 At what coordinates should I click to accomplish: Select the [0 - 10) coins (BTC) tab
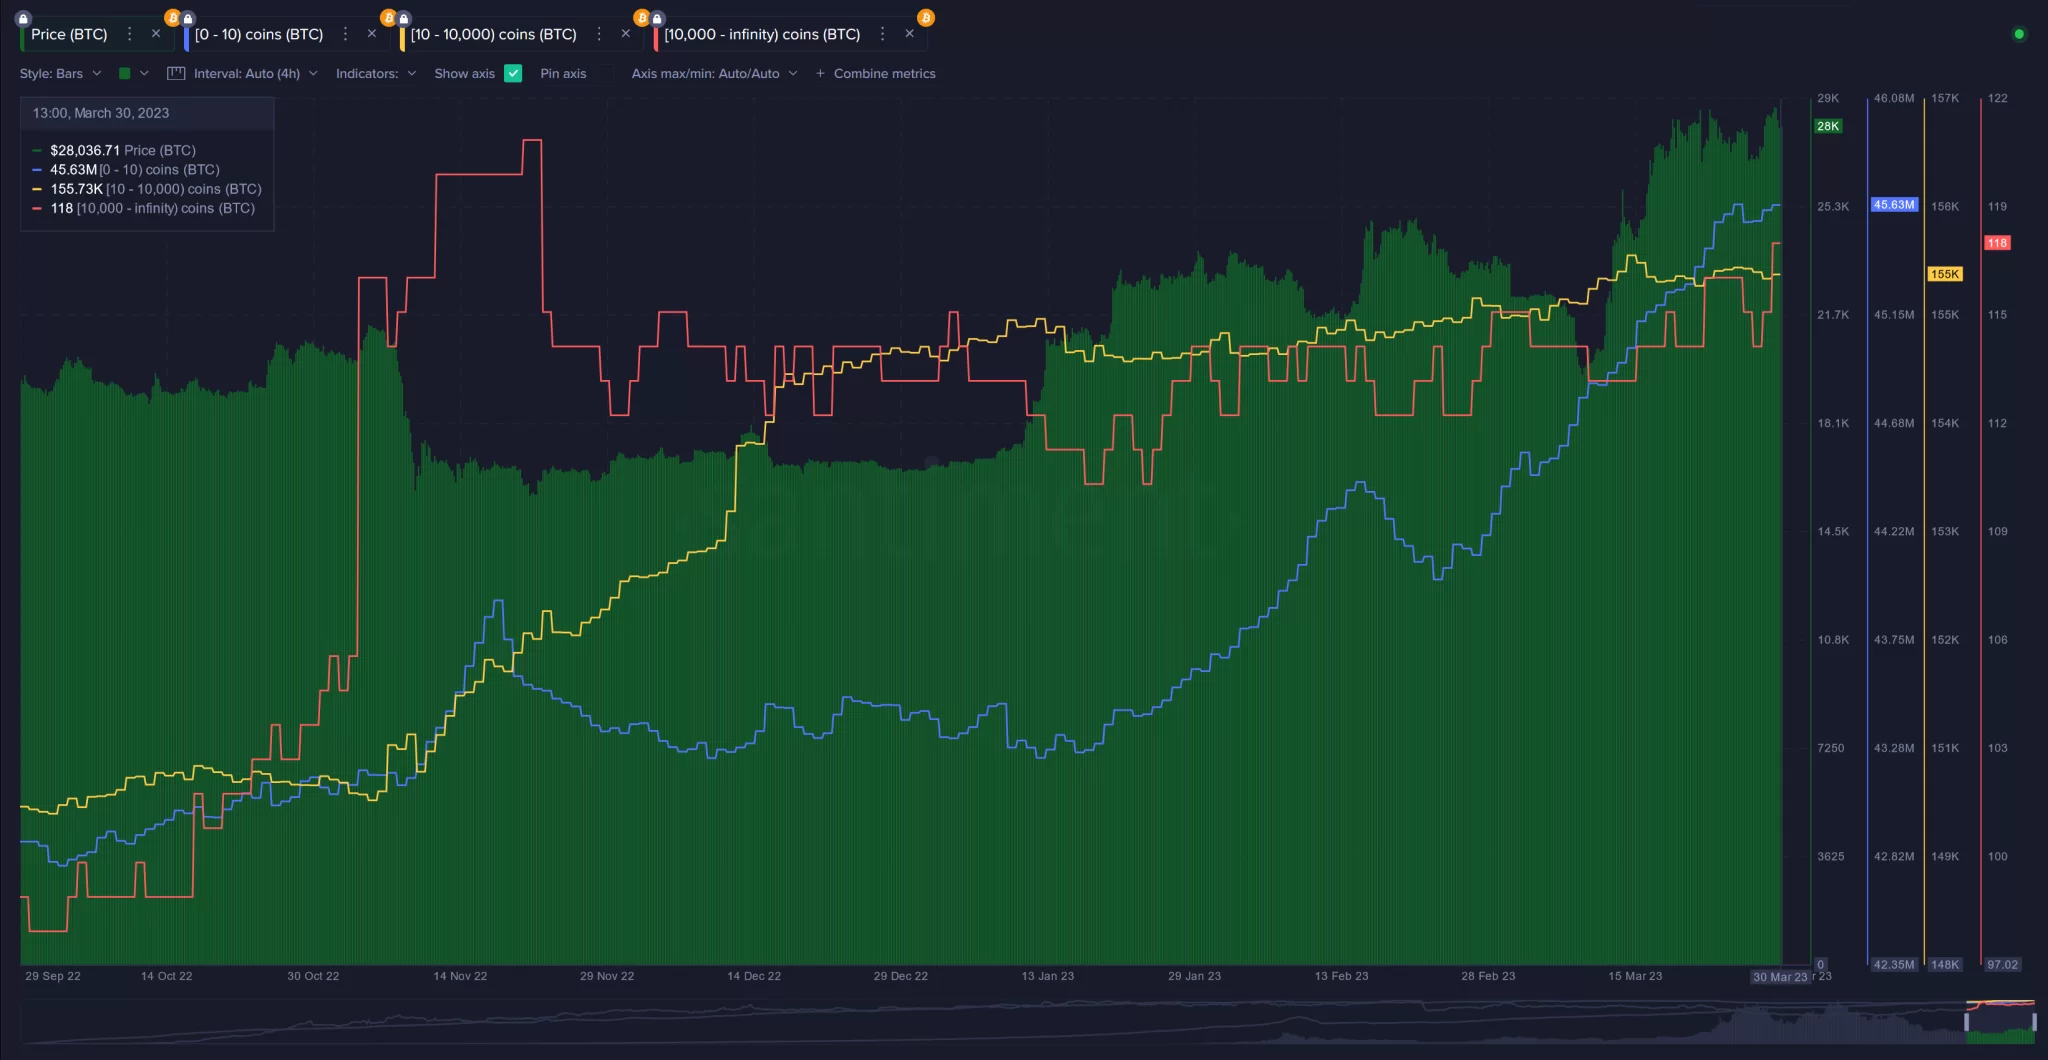point(259,34)
